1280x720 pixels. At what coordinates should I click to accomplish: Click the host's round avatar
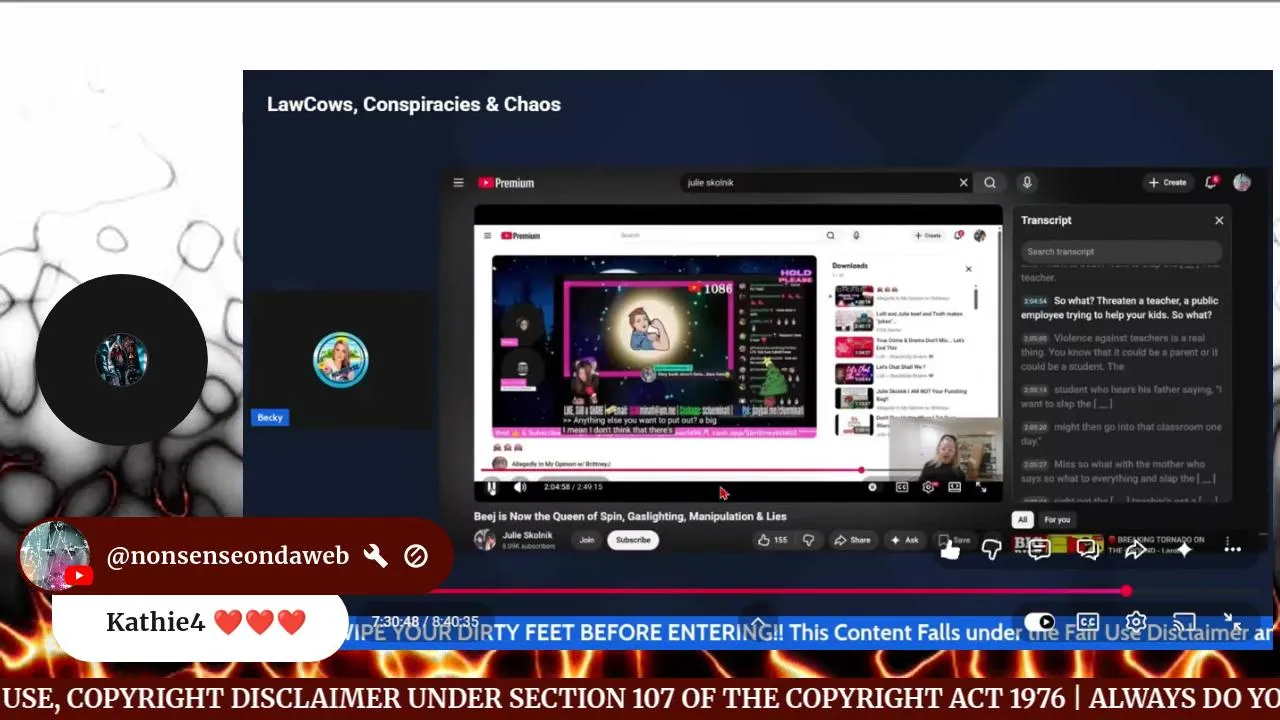(x=122, y=360)
